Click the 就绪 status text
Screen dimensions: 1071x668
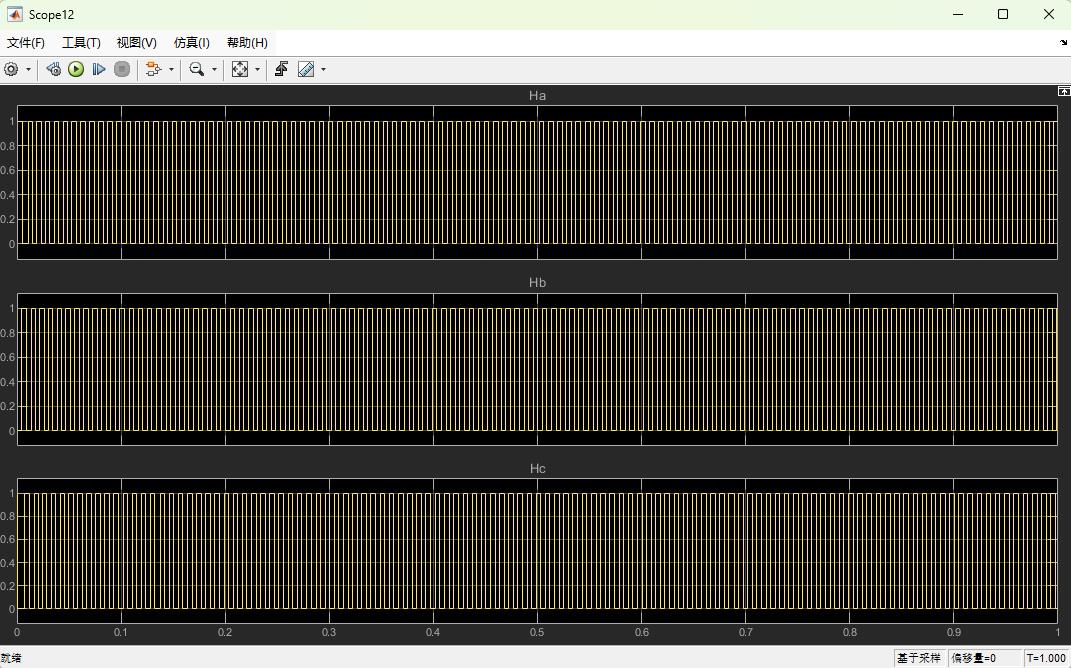[11, 658]
